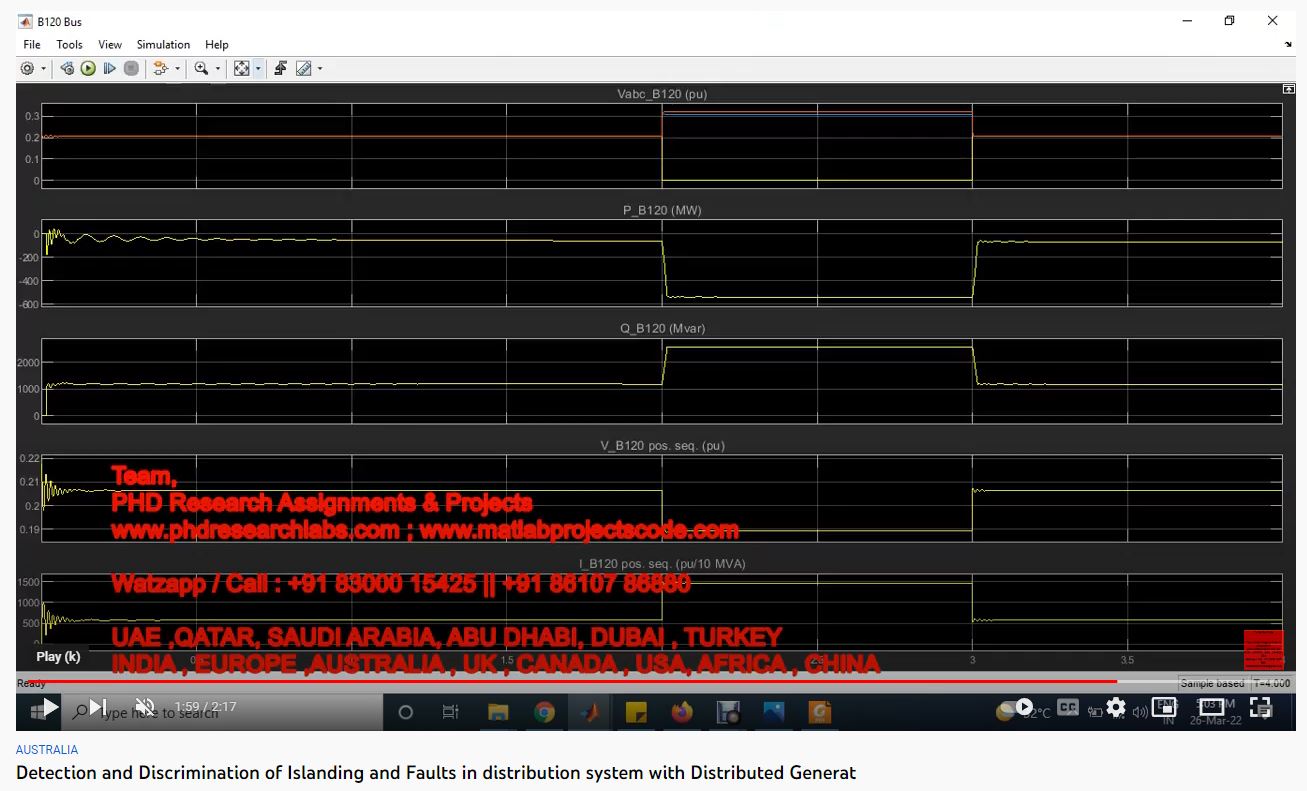1307x791 pixels.
Task: Expand the Measurements dropdown arrow
Action: [319, 69]
